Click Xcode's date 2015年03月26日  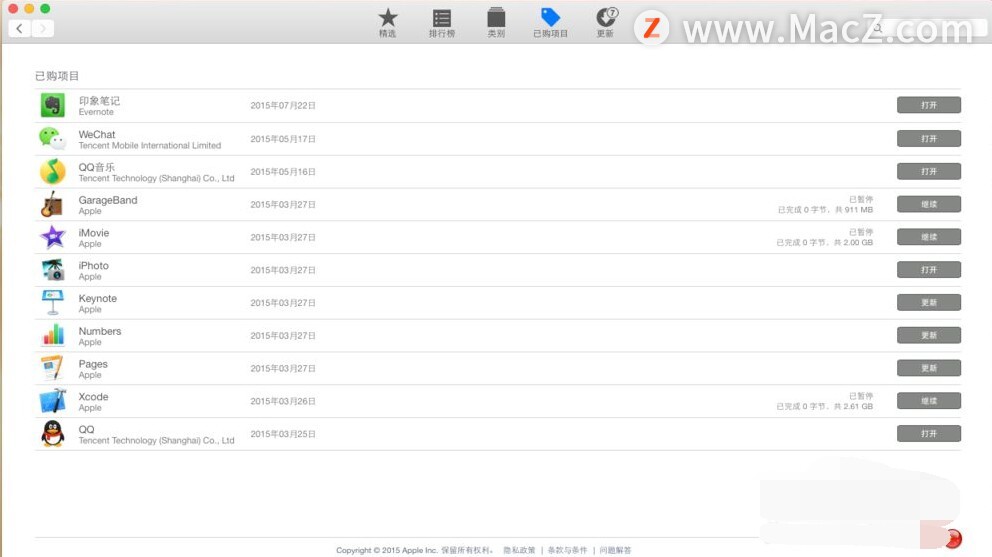click(283, 401)
